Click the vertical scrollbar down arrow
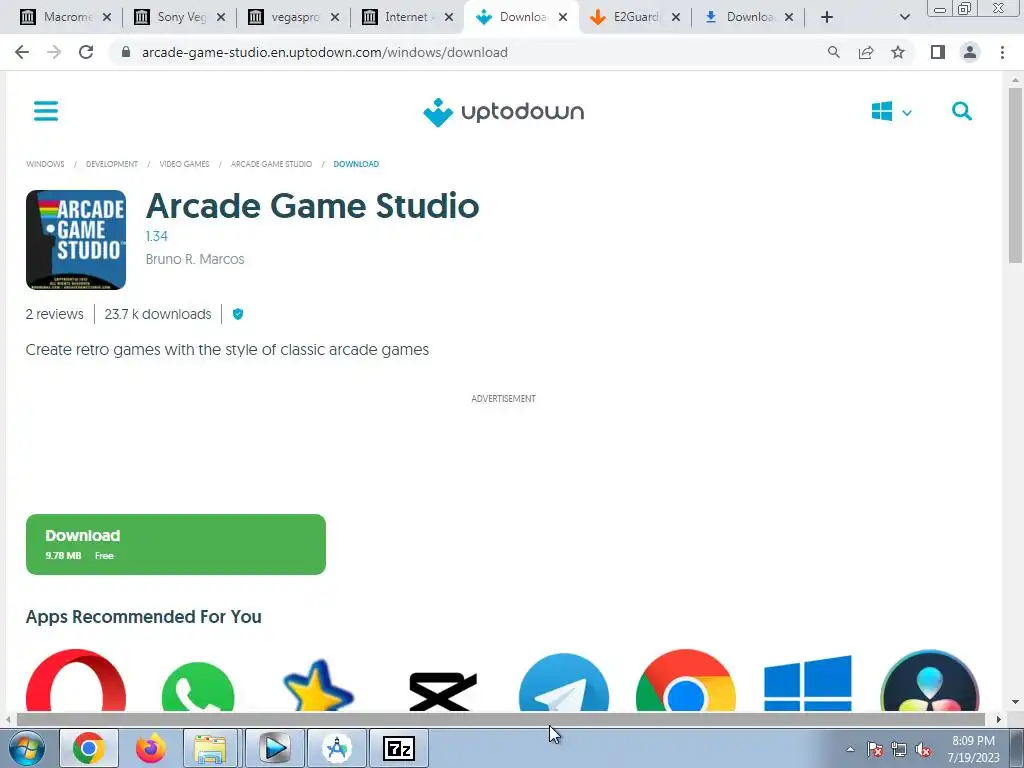Viewport: 1024px width, 768px height. click(1015, 702)
